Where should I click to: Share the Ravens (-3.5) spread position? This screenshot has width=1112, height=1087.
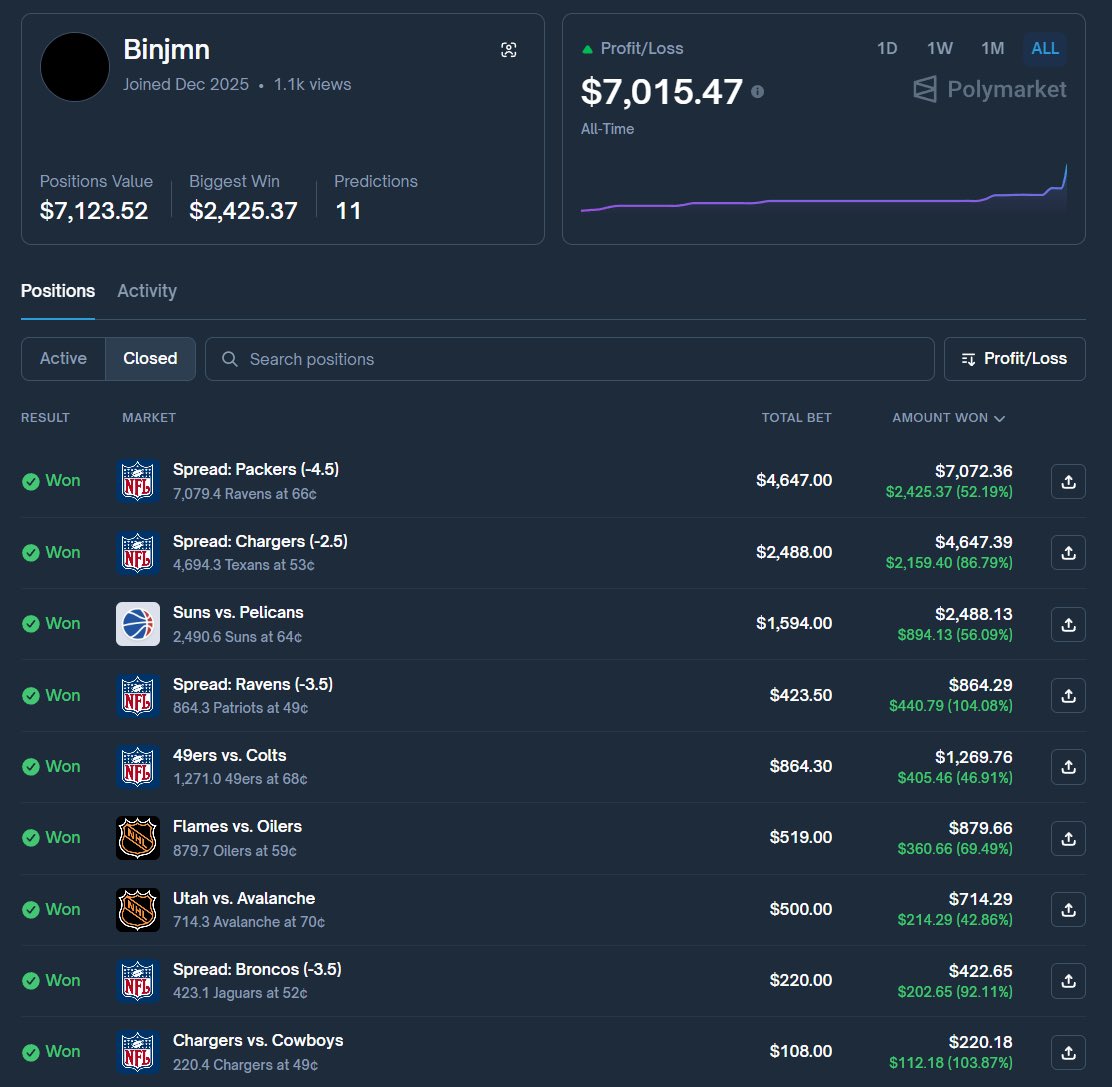coord(1068,696)
